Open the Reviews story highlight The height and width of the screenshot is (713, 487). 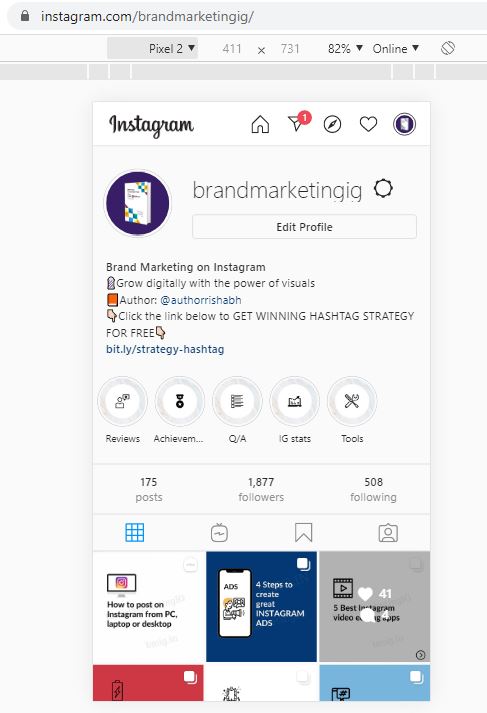(123, 402)
